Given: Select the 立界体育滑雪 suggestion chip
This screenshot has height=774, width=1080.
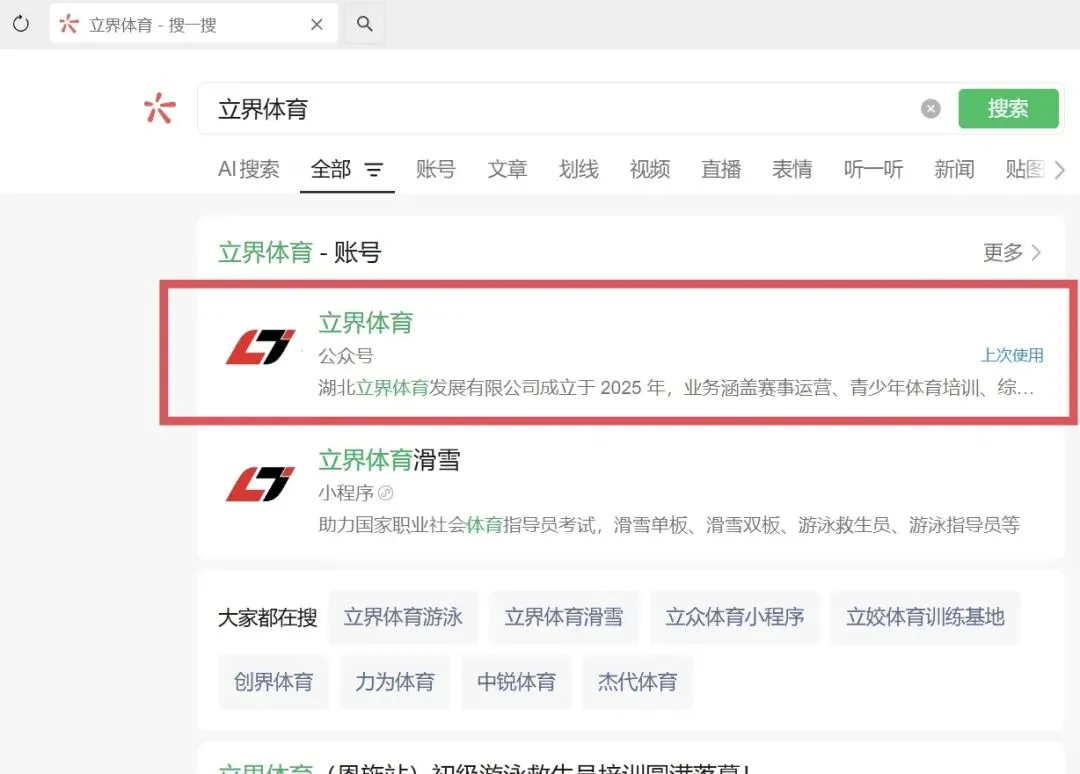Looking at the screenshot, I should pos(563,617).
